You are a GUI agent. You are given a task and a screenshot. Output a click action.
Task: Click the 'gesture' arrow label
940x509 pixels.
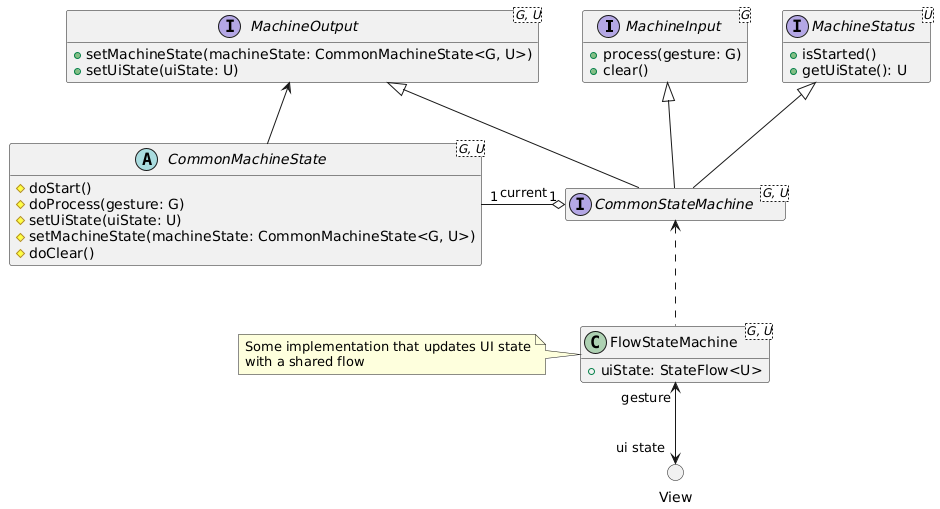[x=646, y=398]
